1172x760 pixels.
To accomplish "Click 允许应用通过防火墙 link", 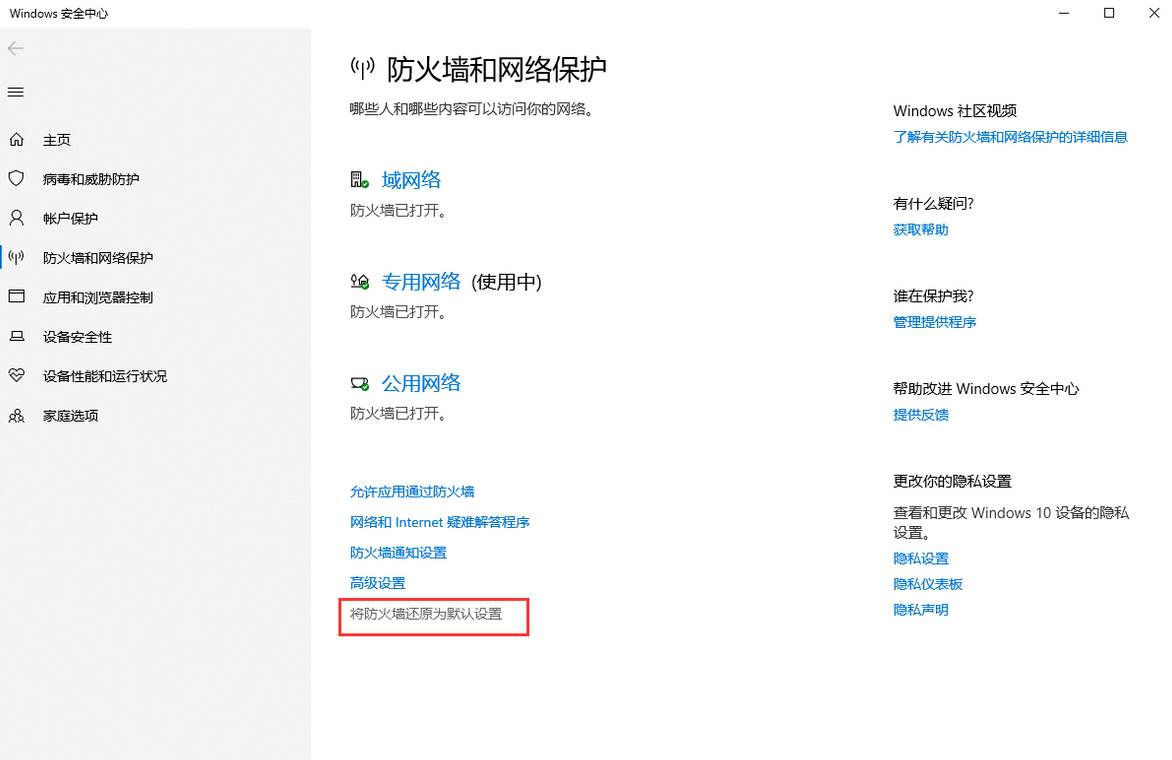I will (x=412, y=492).
